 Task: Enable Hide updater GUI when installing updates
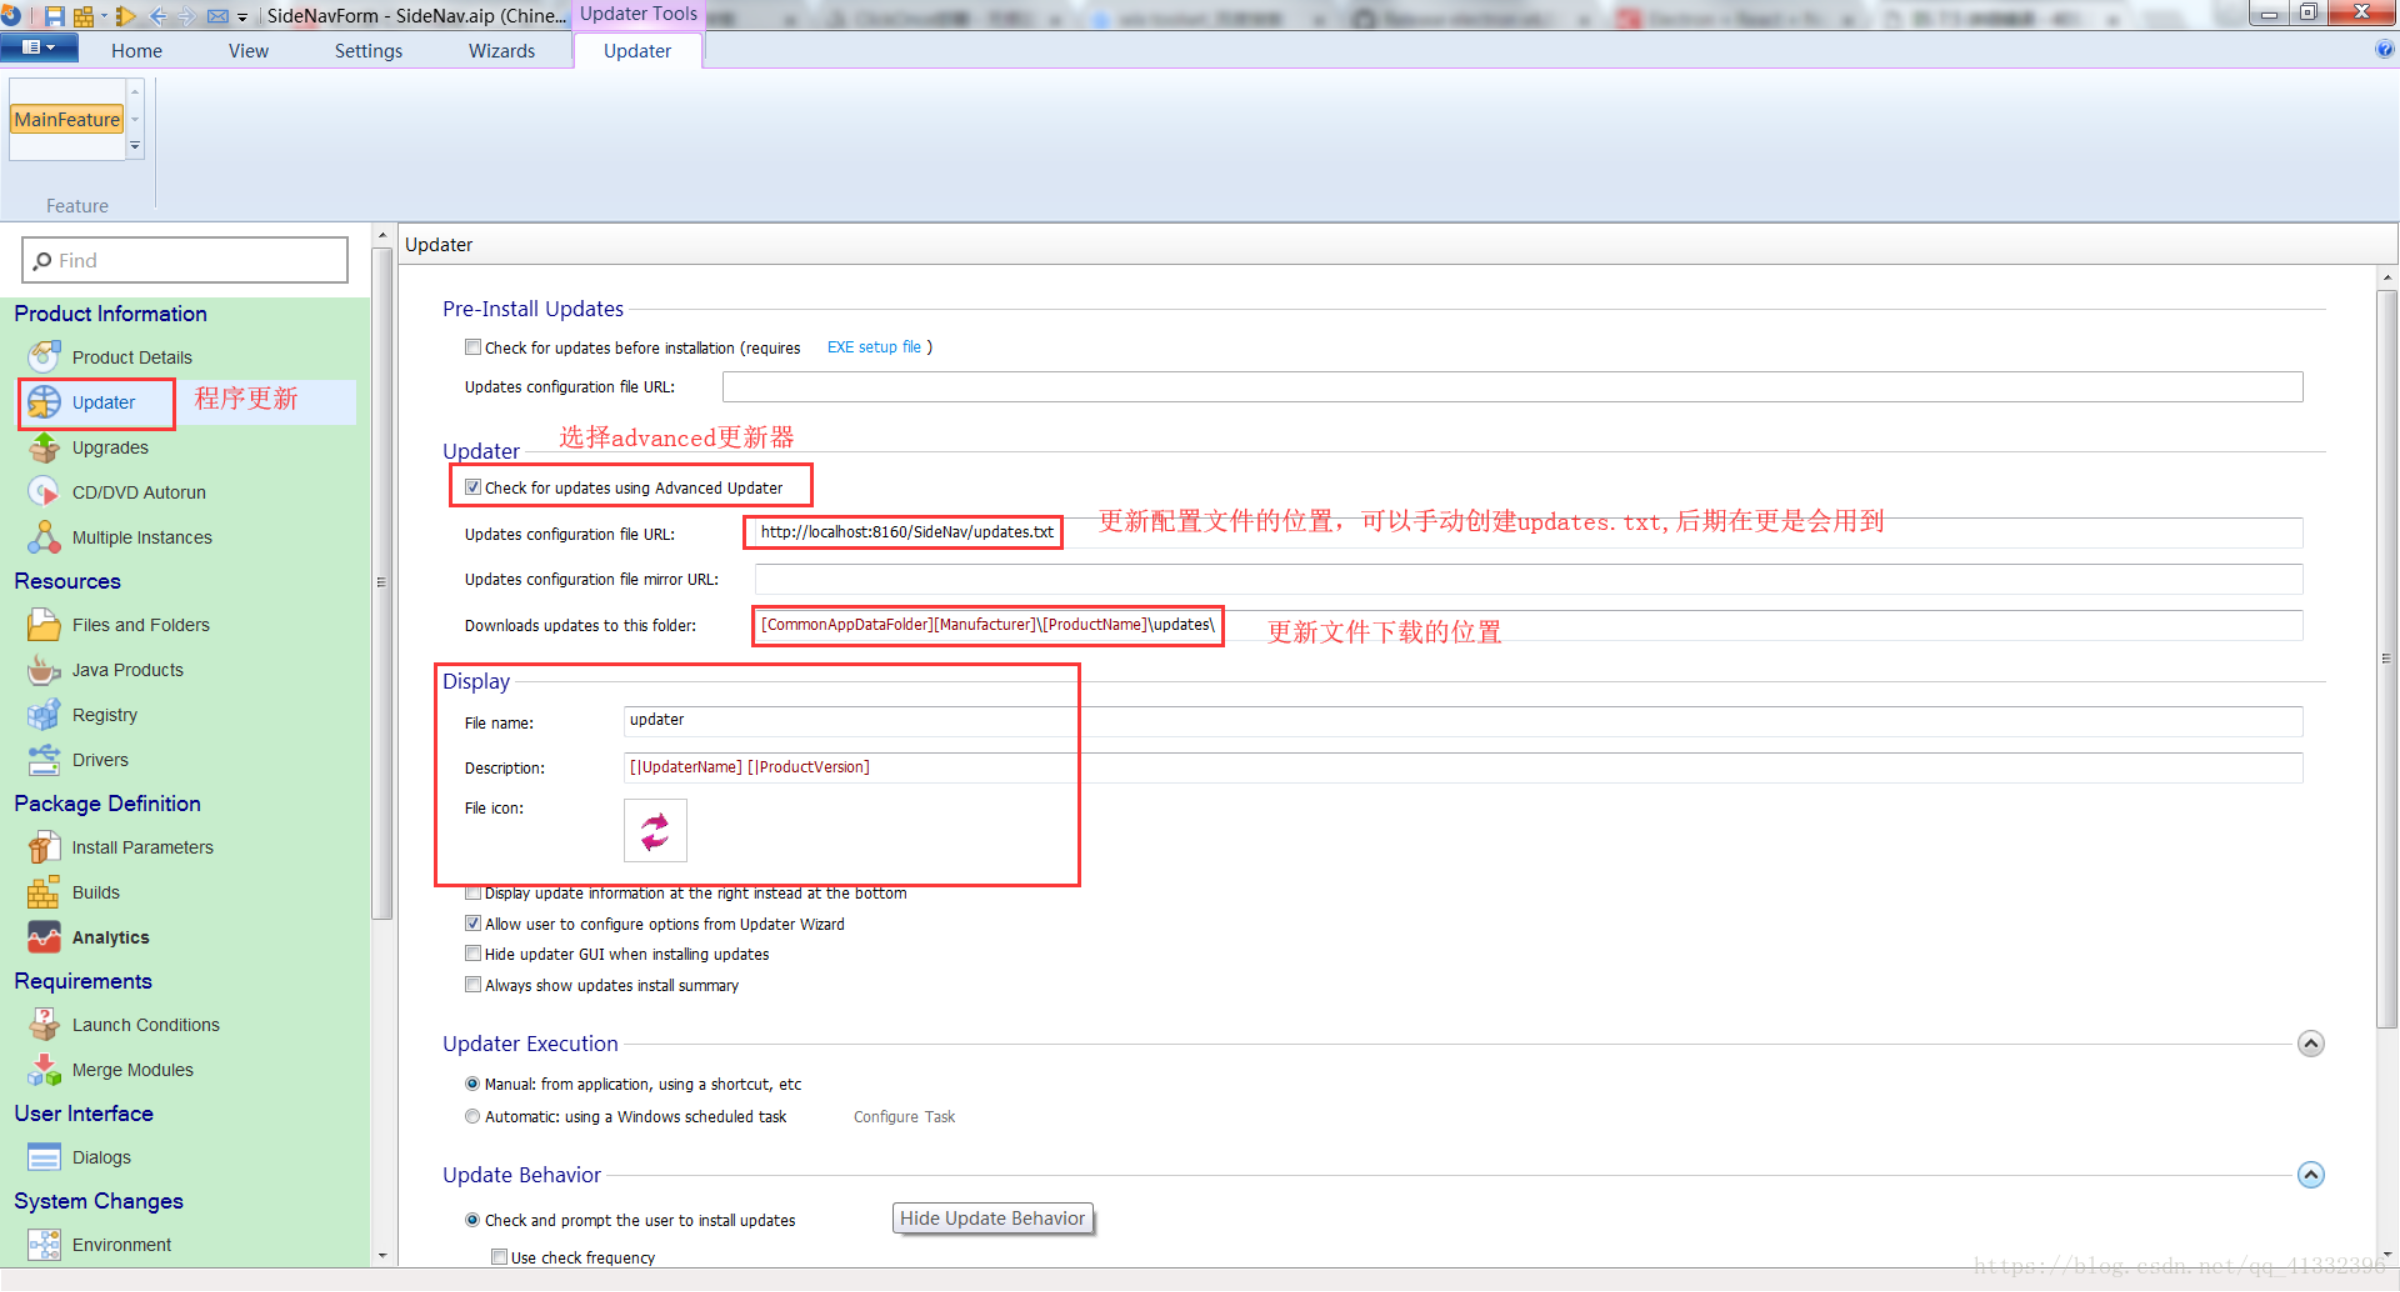[473, 954]
